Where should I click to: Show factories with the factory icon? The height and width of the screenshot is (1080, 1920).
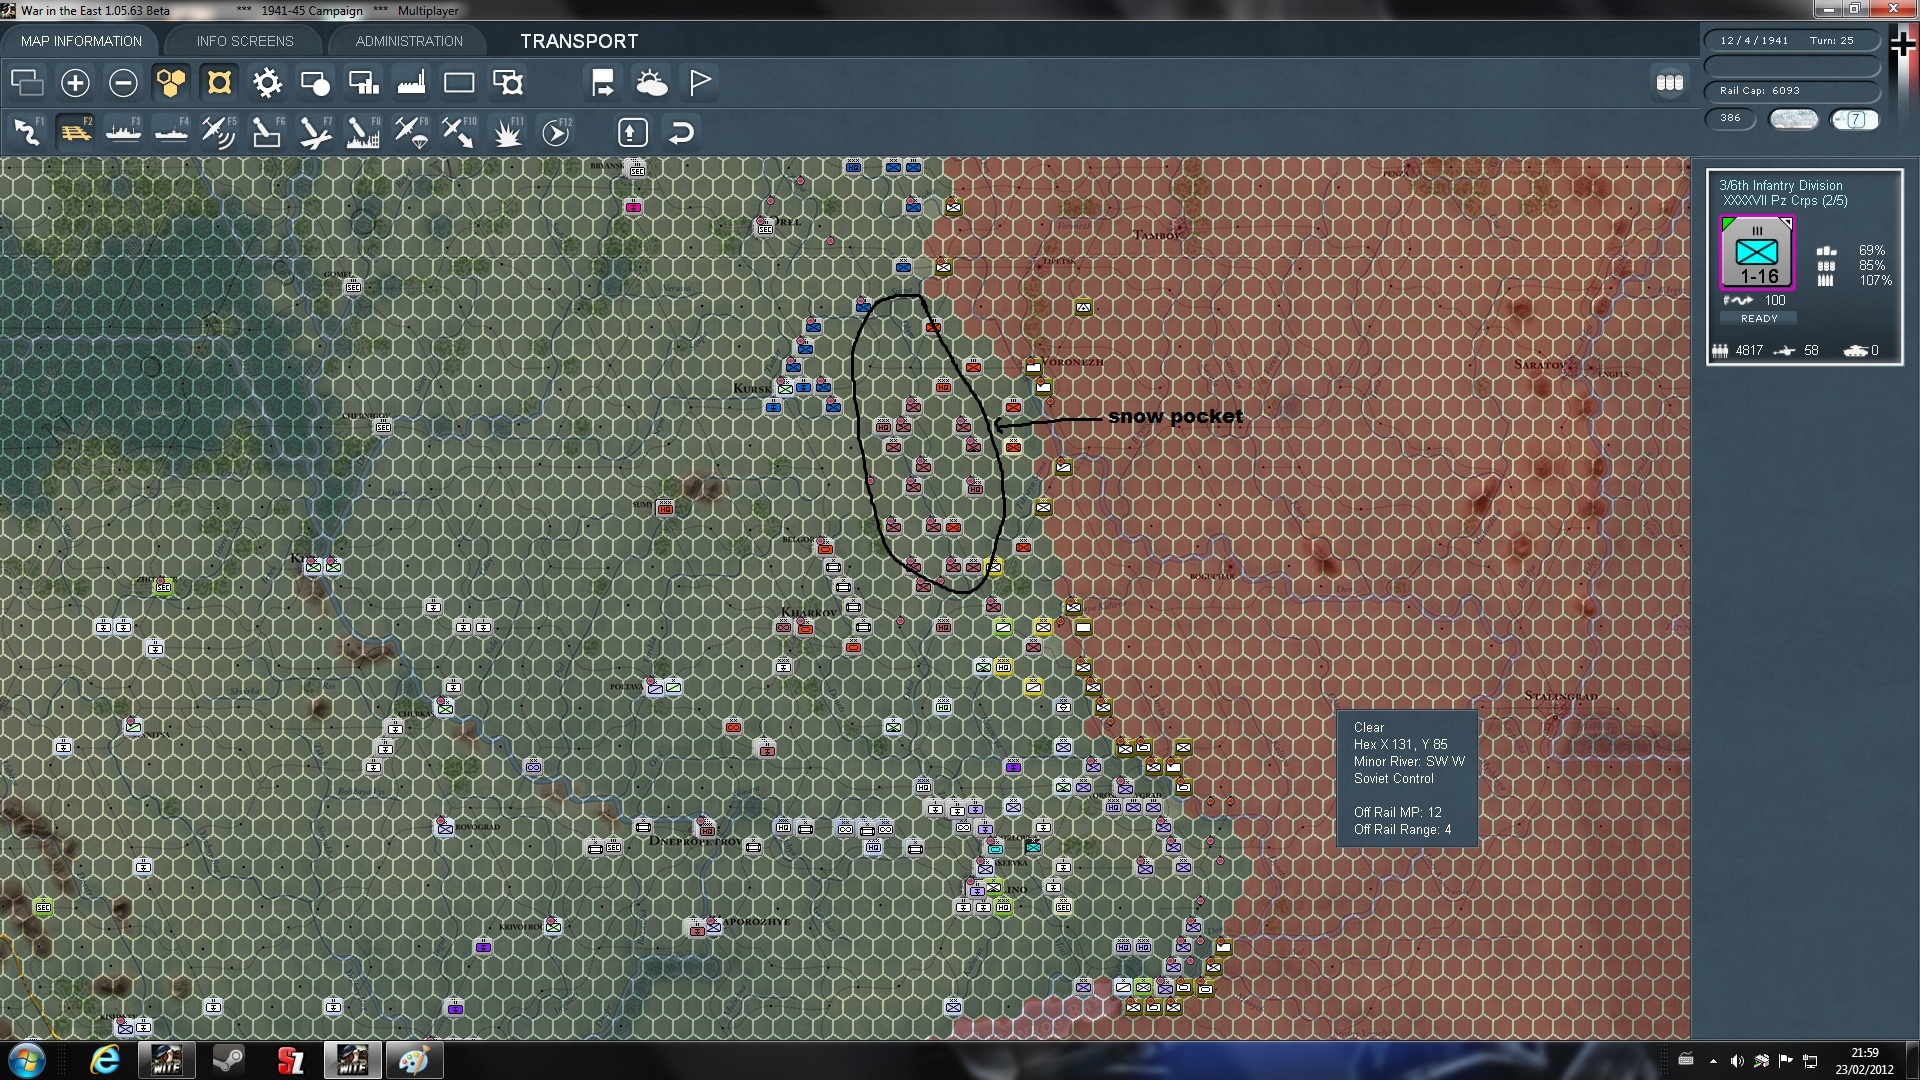(411, 83)
